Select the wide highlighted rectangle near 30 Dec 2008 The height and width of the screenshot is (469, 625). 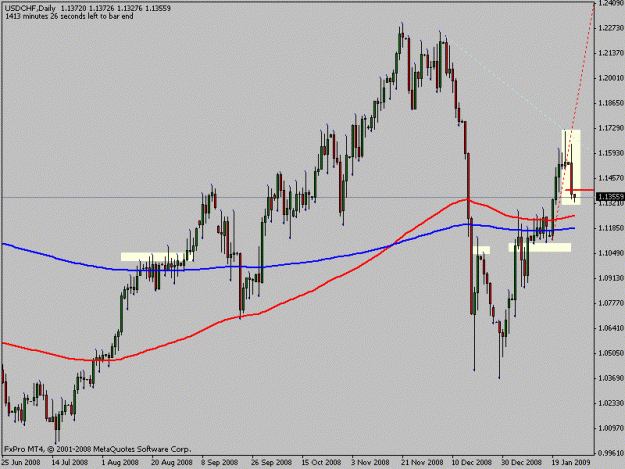[x=540, y=247]
